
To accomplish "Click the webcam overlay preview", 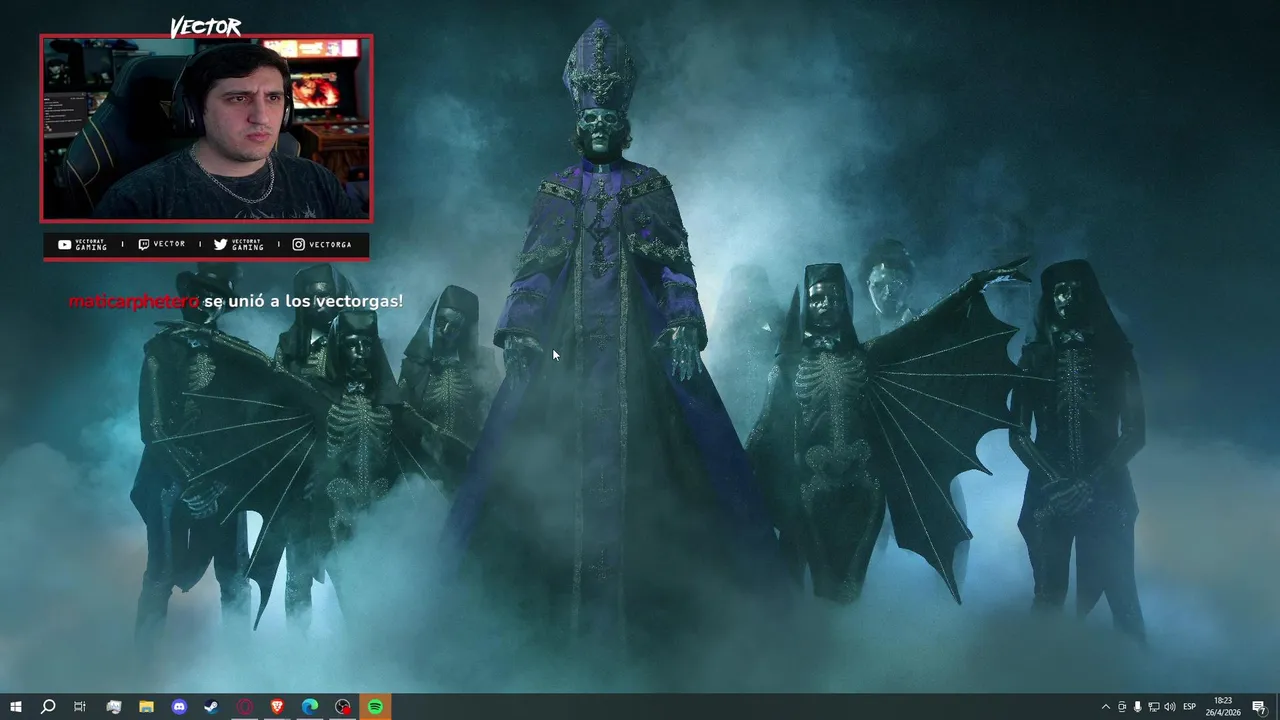I will pos(206,128).
